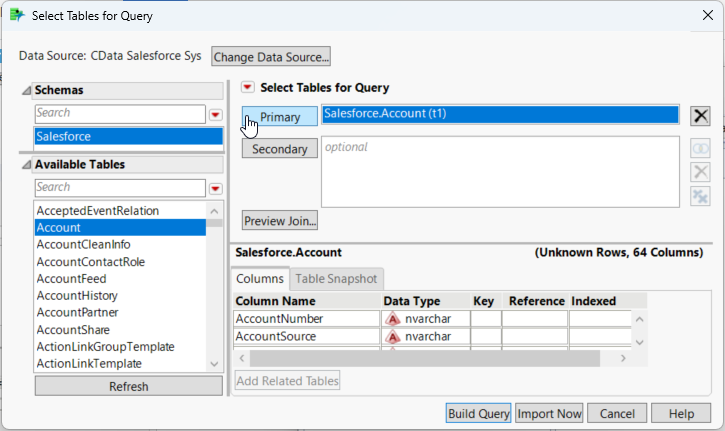The image size is (725, 431).
Task: Select AccountContactRole in Available Tables
Action: click(x=91, y=262)
